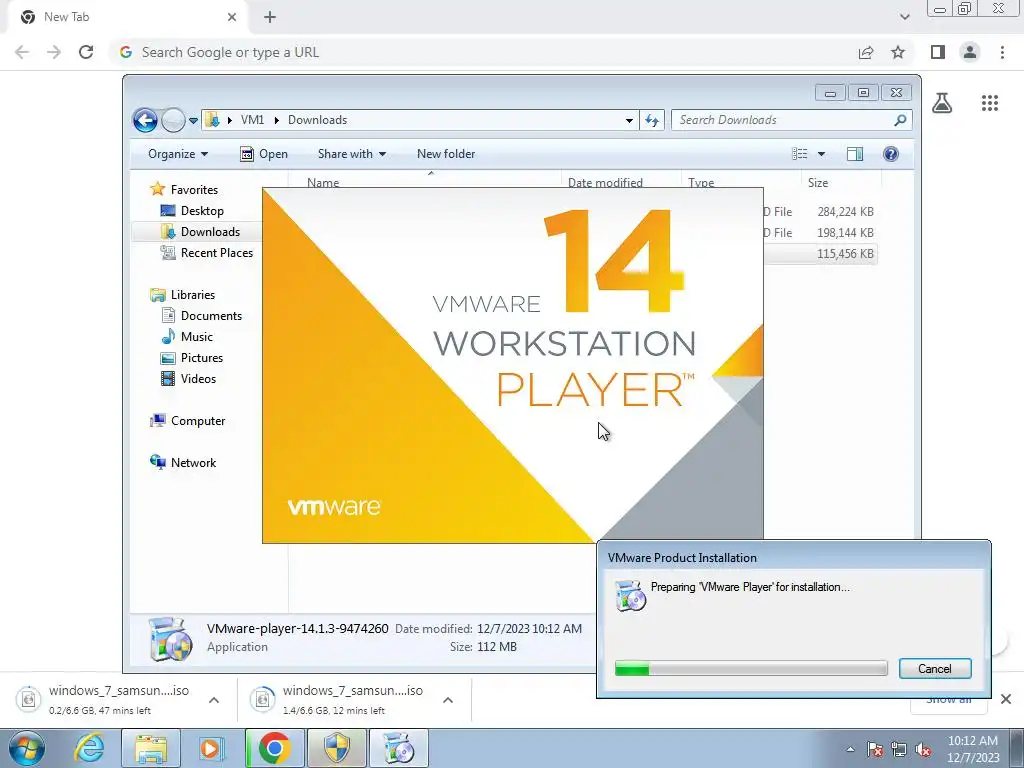Click the VMware-player file icon in details pane
This screenshot has height=768, width=1024.
click(x=170, y=639)
